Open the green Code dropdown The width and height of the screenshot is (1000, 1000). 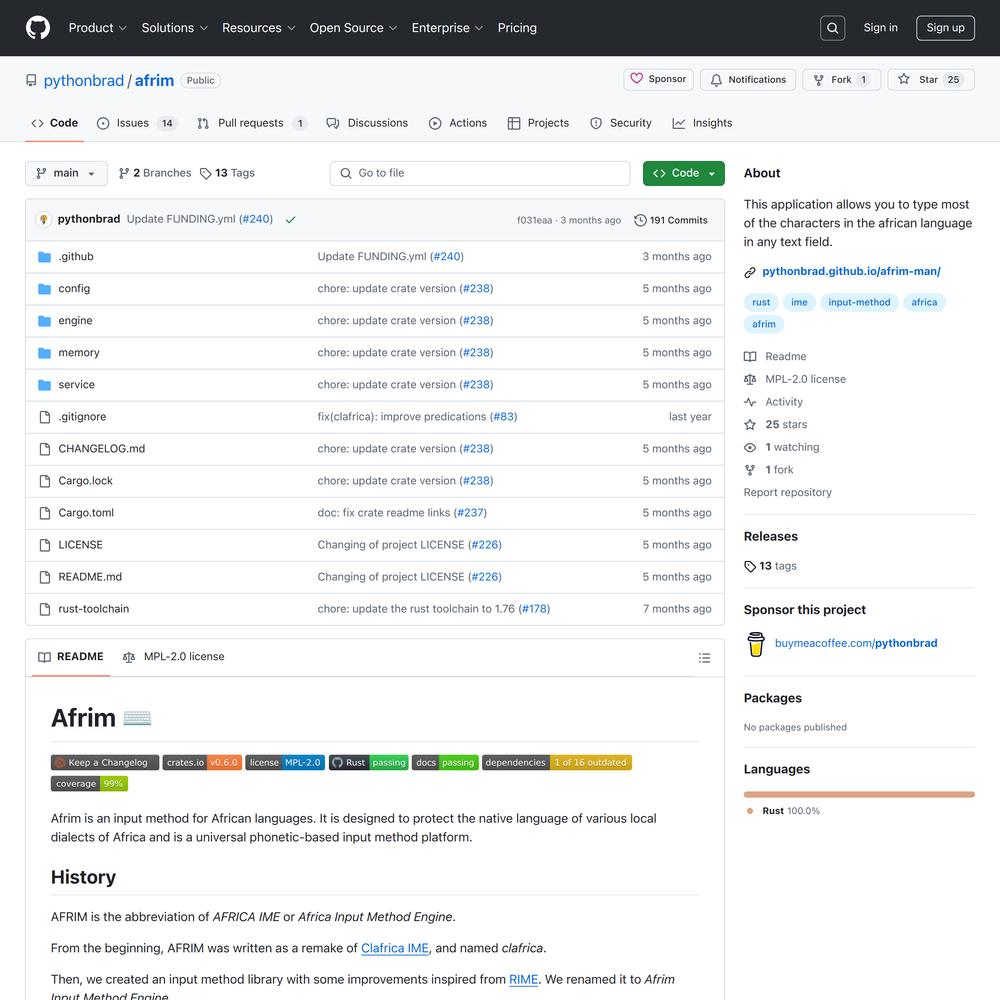pos(684,173)
